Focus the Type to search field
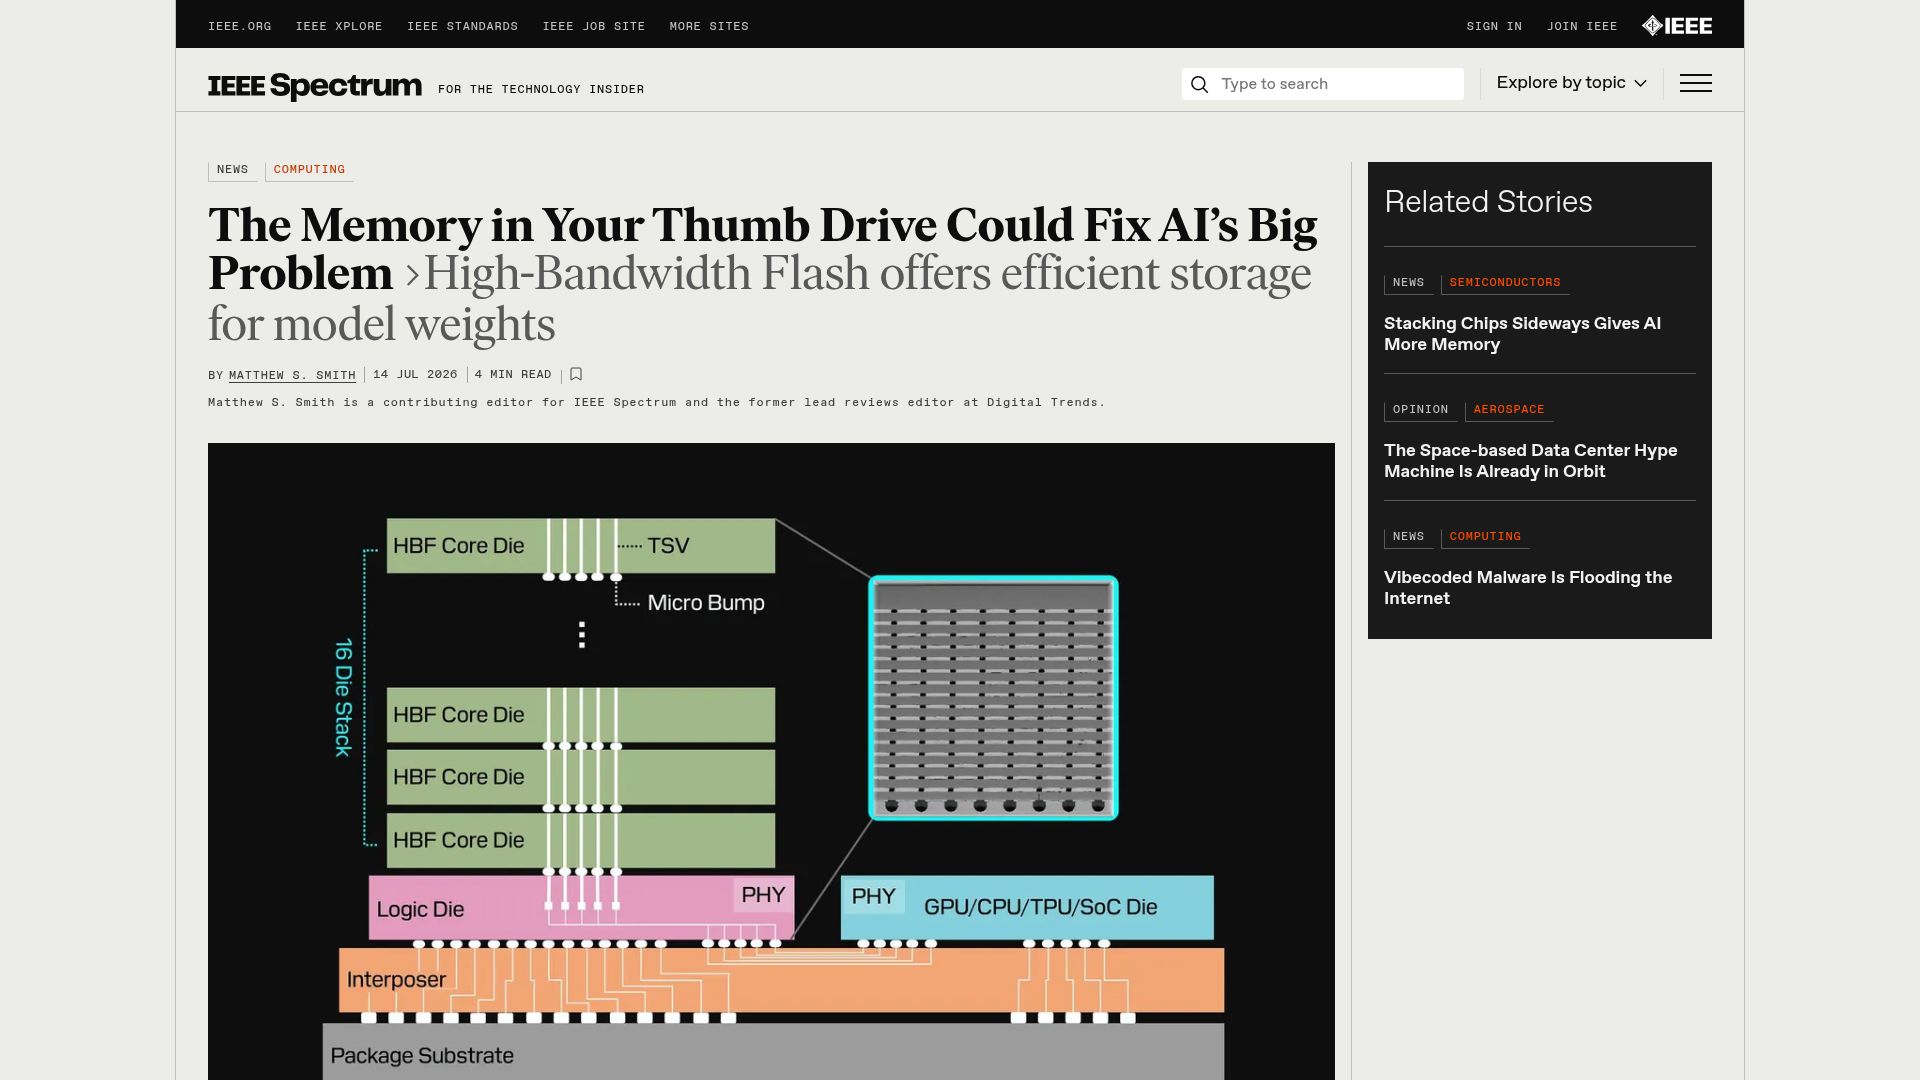Screen dimensions: 1920x1080 tap(1322, 84)
